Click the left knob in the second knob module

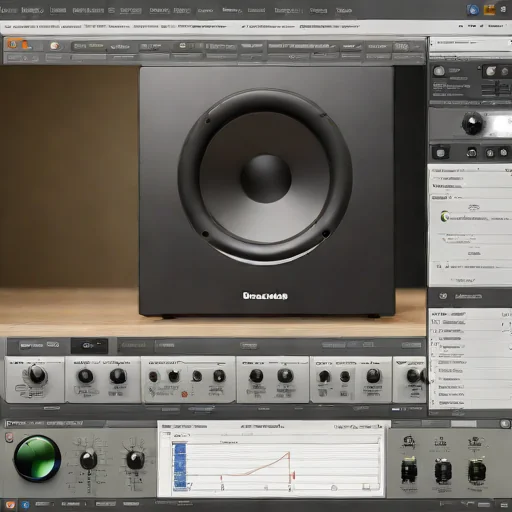85,376
